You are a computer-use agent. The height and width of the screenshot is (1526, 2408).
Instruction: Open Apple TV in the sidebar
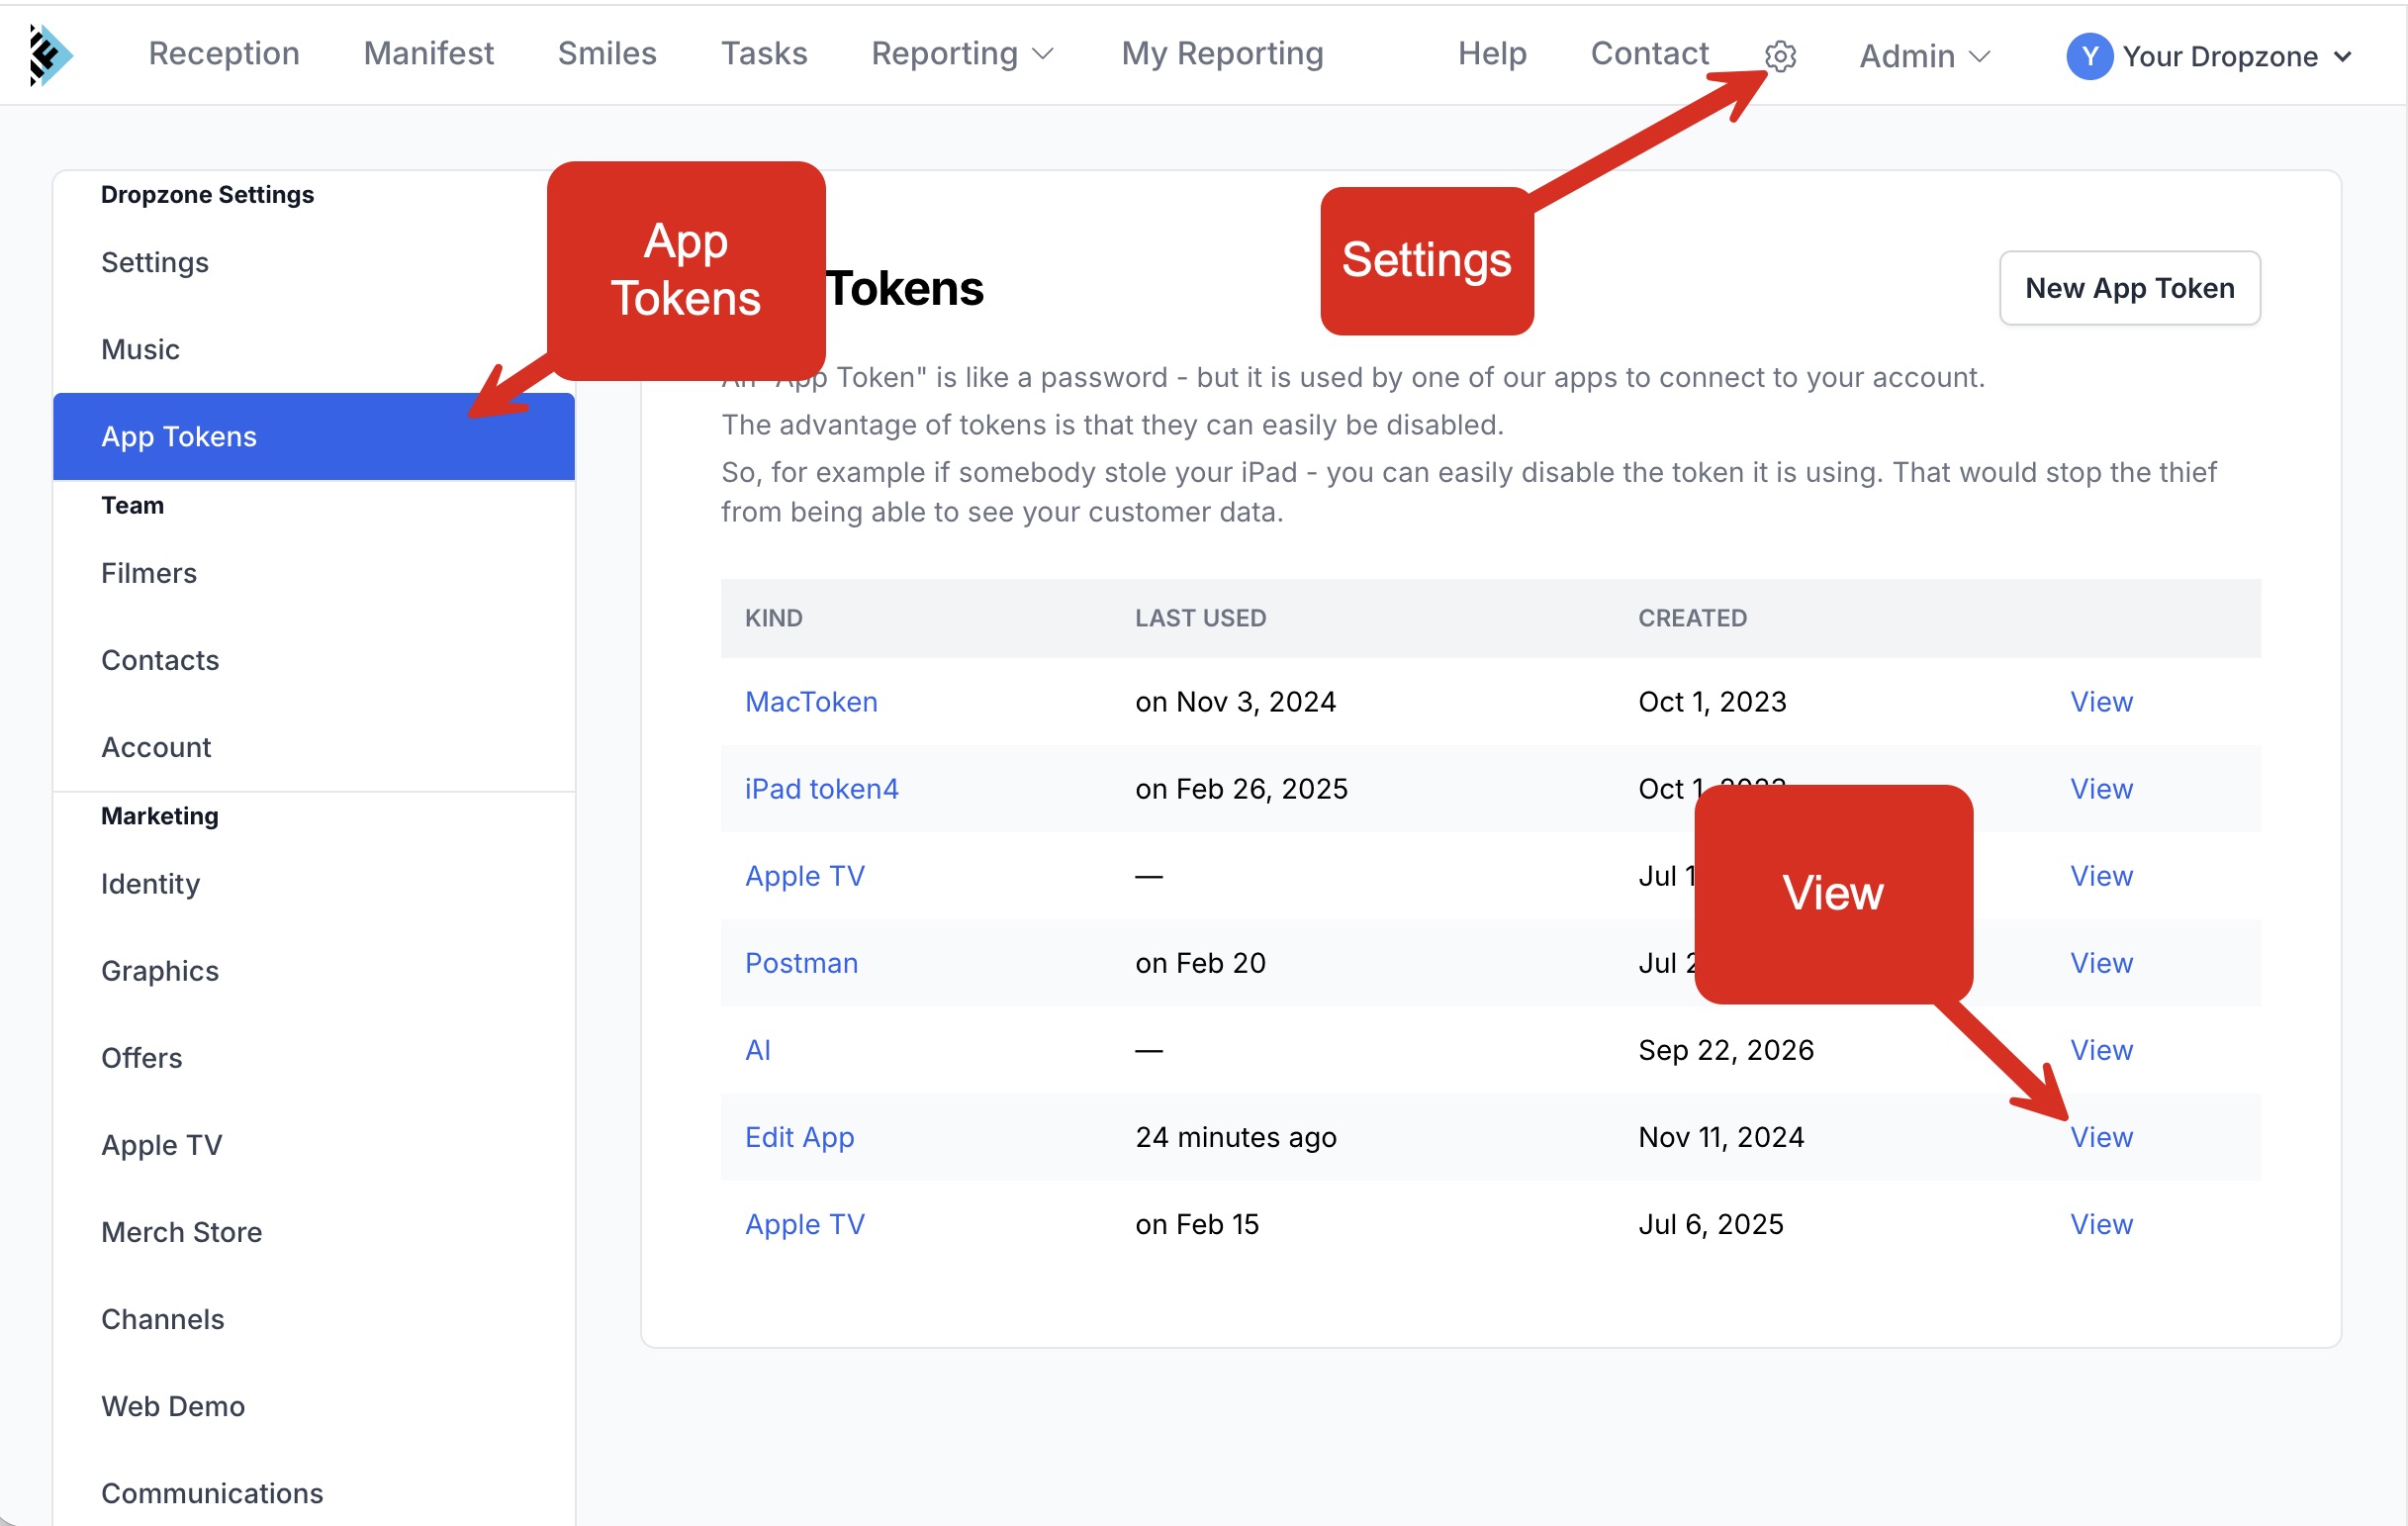[314, 1146]
